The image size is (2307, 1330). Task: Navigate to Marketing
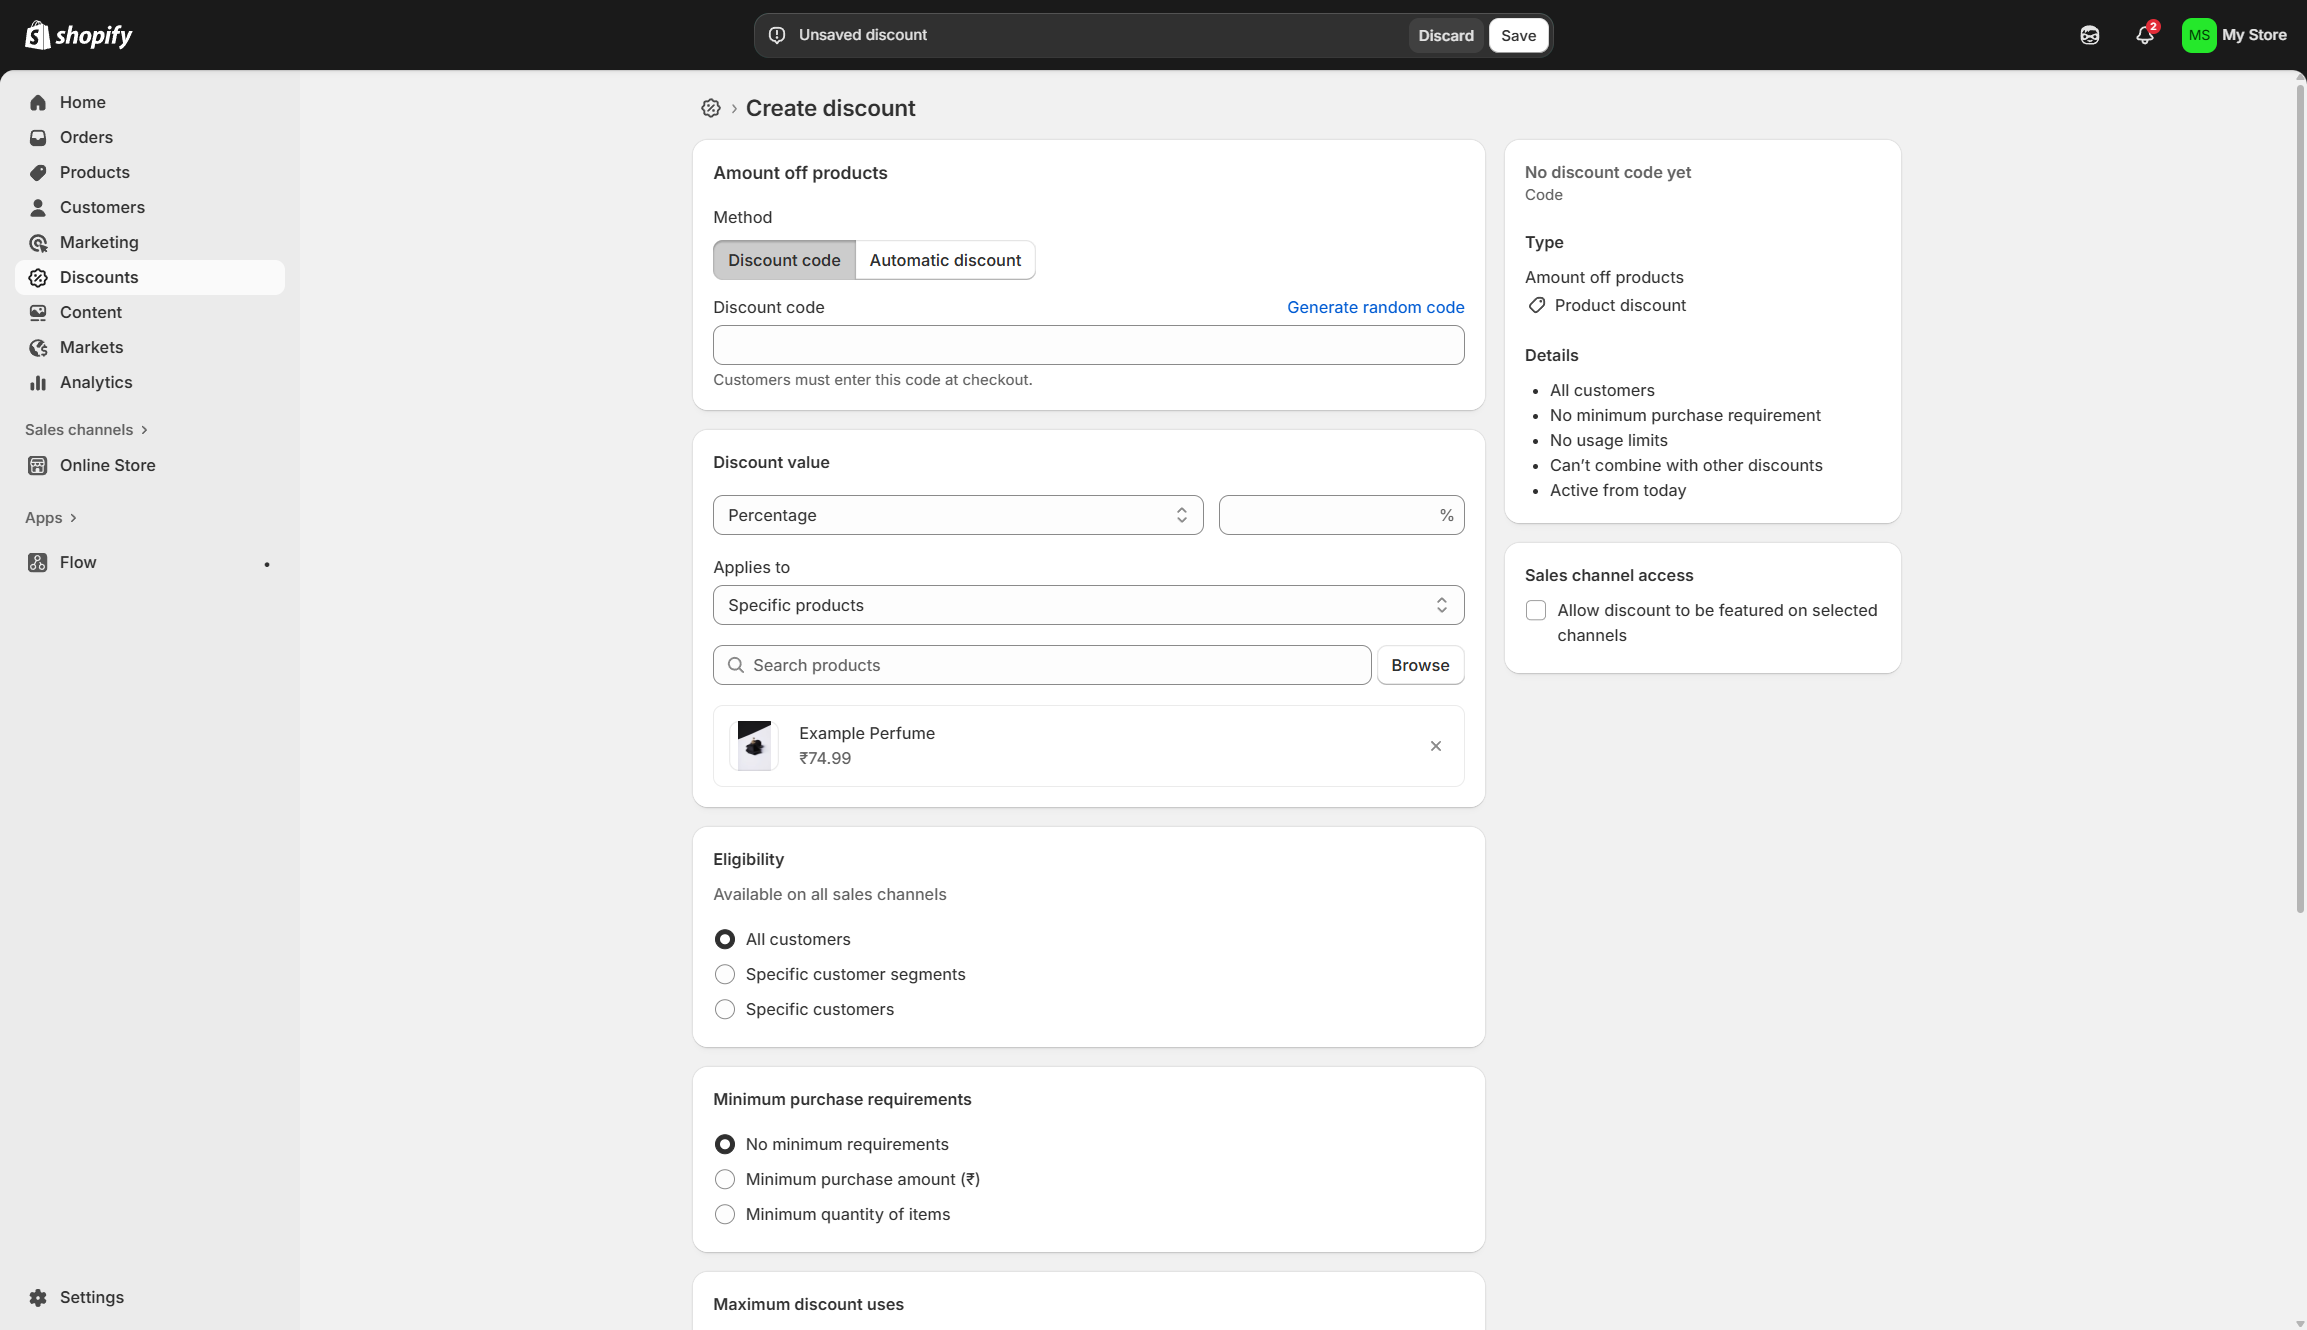point(99,242)
